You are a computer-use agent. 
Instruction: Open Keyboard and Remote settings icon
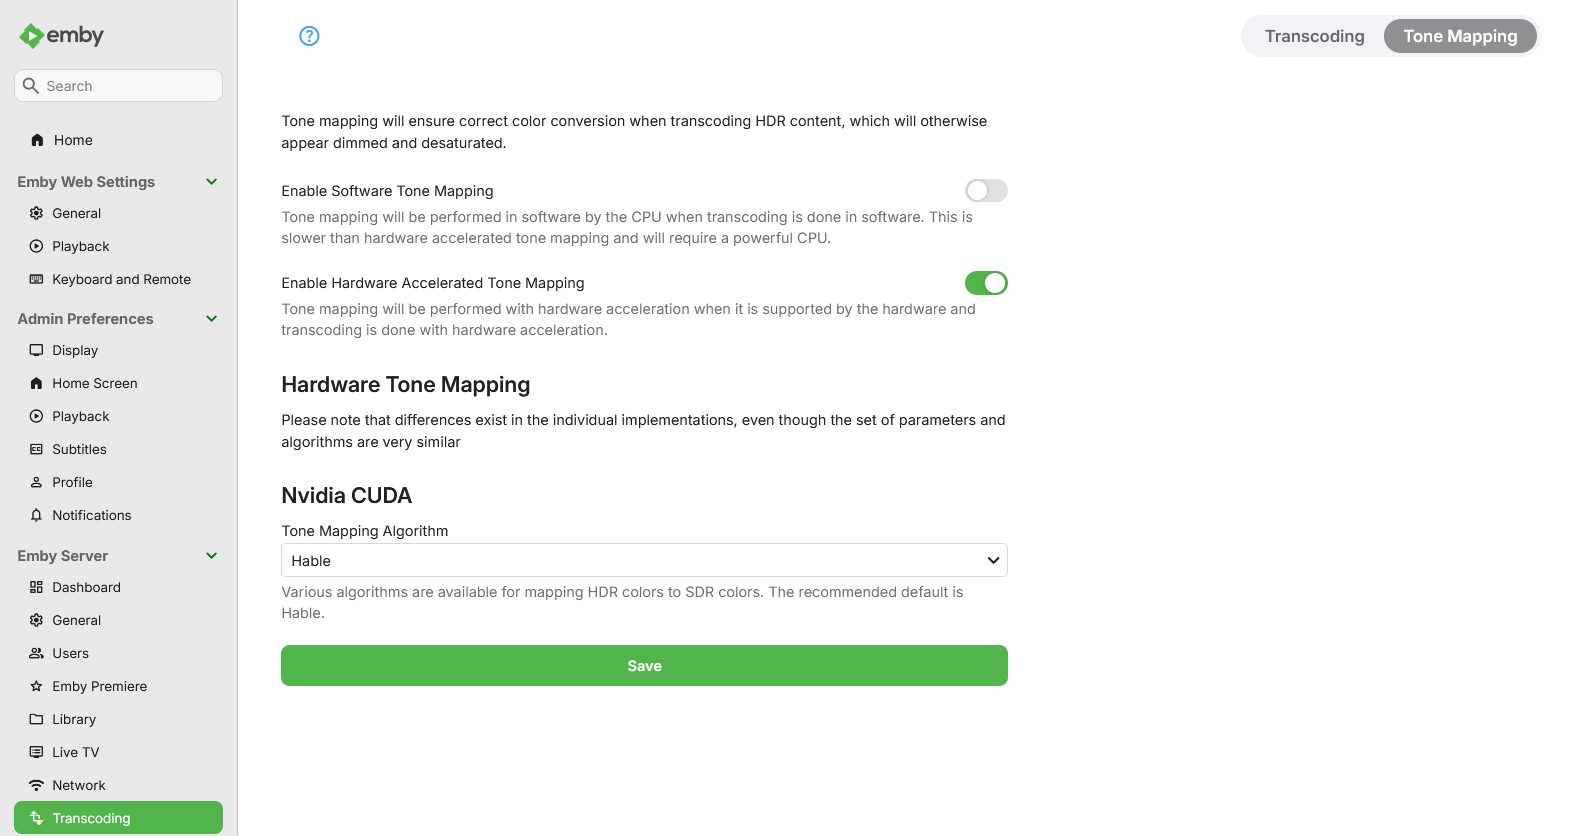coord(37,279)
